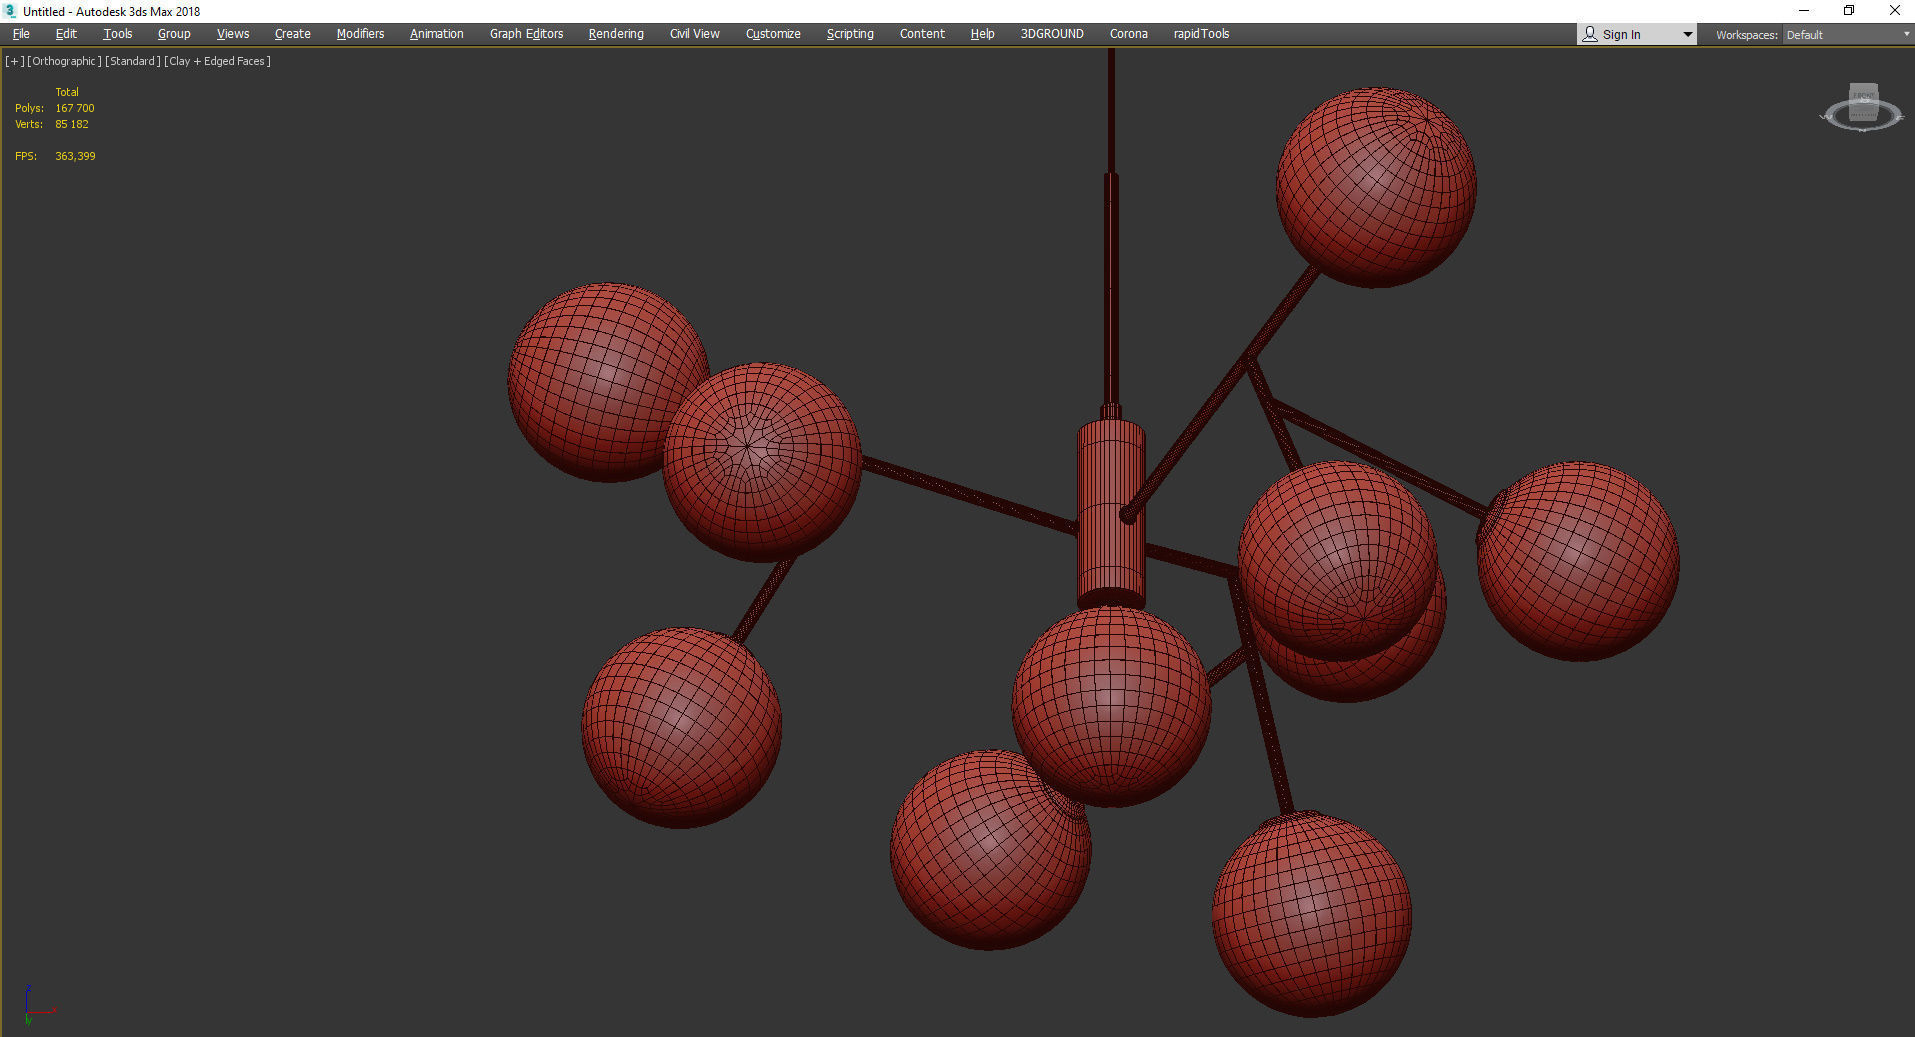Open the rapidTools menu

pos(1202,34)
